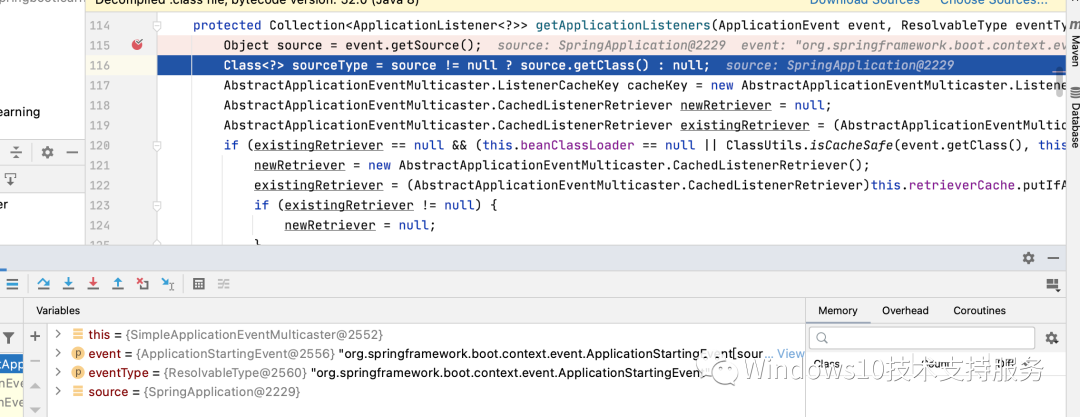Image resolution: width=1080 pixels, height=417 pixels.
Task: Collapse the fold marker at line 123
Action: click(x=157, y=205)
